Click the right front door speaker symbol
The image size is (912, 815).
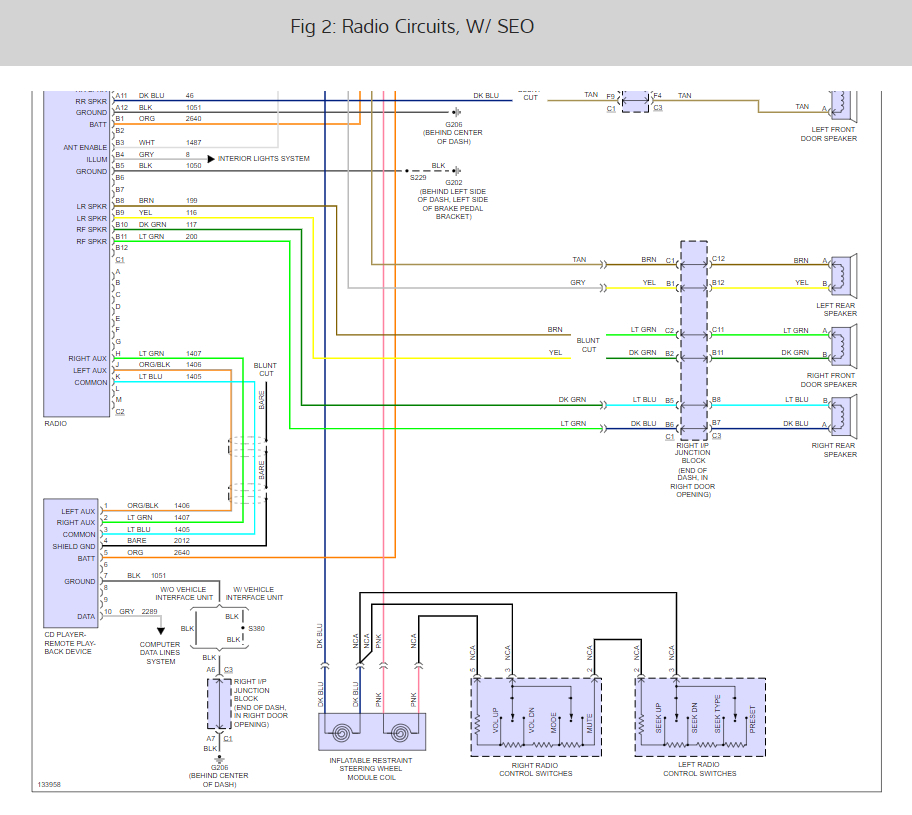841,343
